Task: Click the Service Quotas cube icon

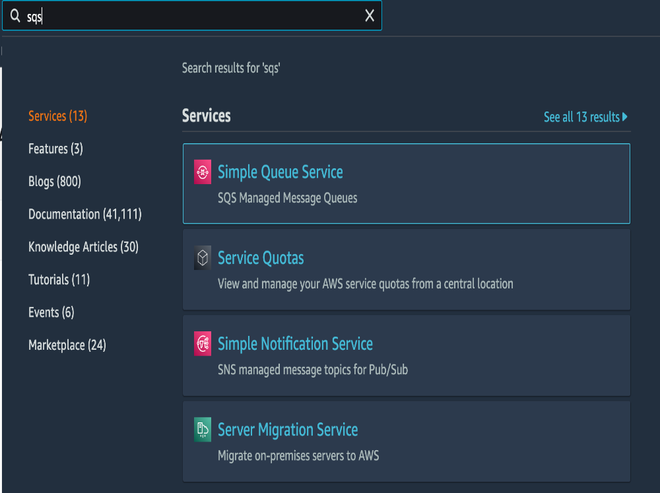Action: [x=203, y=258]
